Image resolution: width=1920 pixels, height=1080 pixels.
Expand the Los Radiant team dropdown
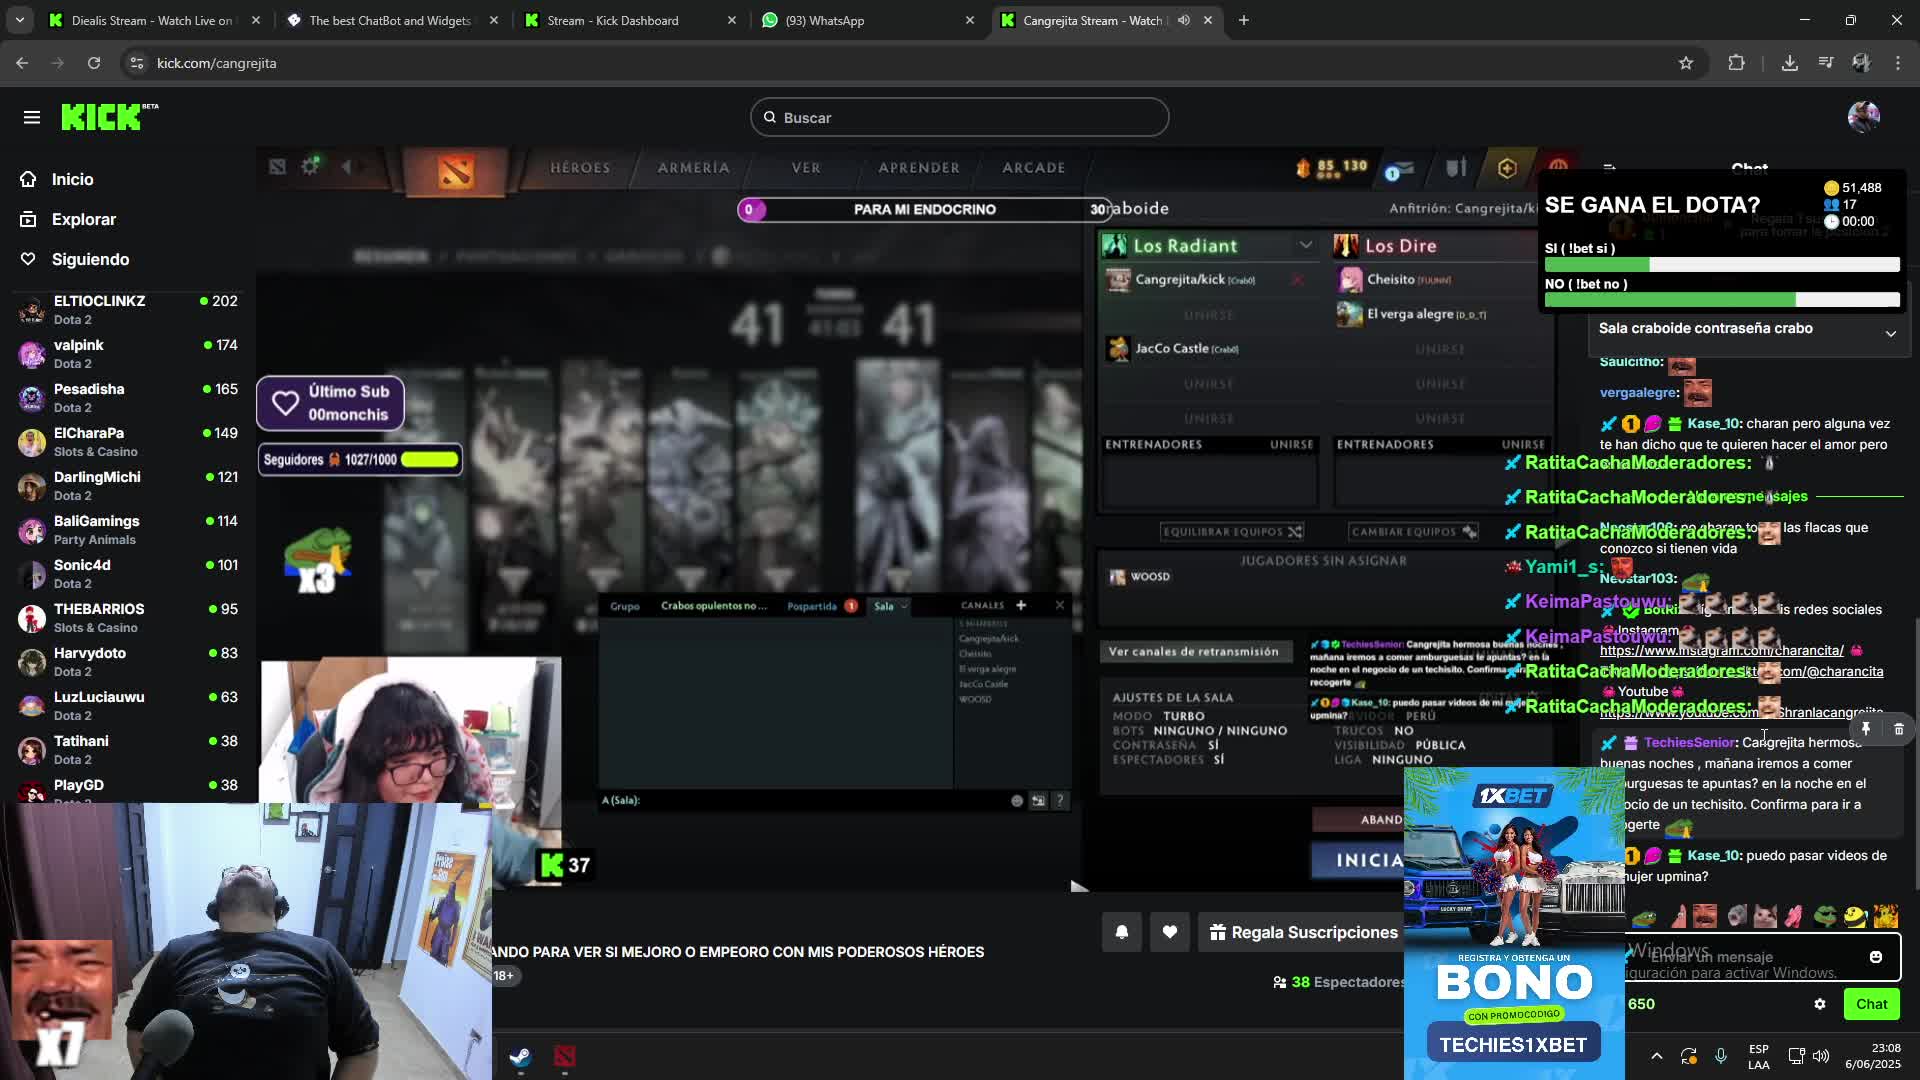pos(1306,245)
